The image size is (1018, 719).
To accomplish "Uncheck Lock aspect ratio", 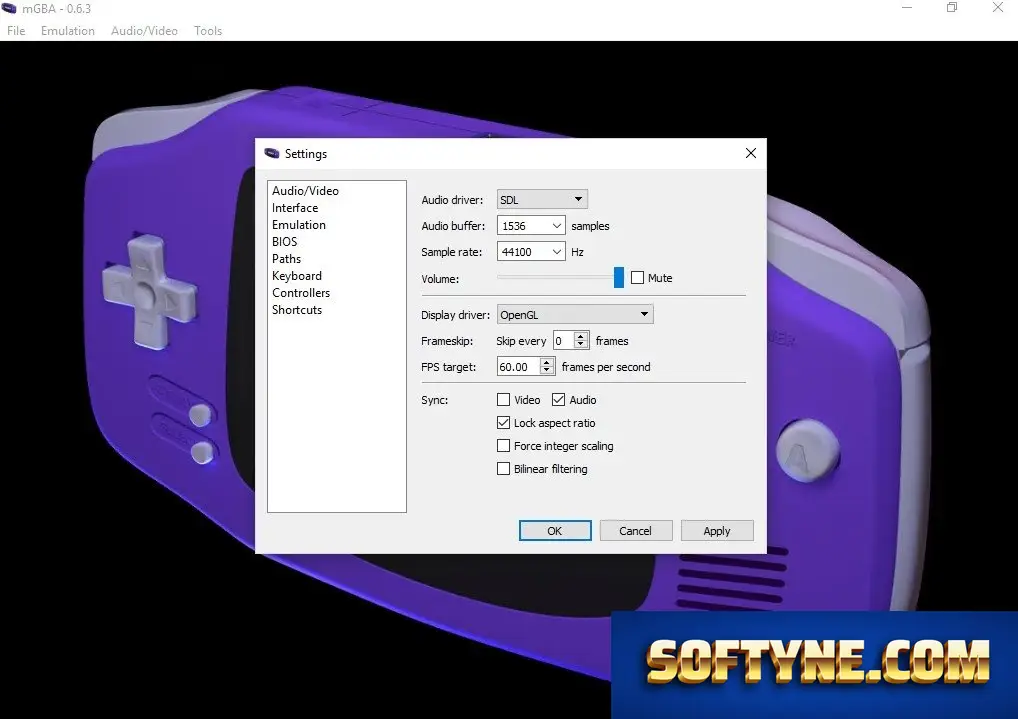I will coord(503,423).
